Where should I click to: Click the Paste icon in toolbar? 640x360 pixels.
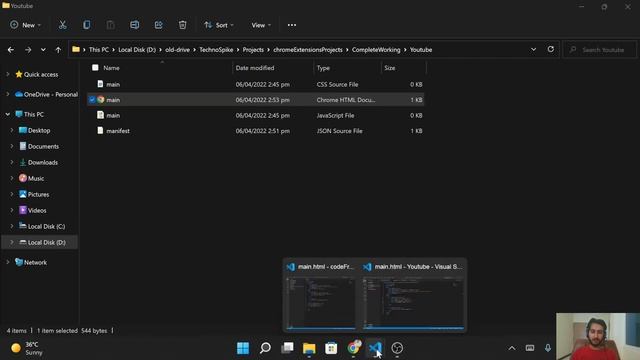pos(110,25)
